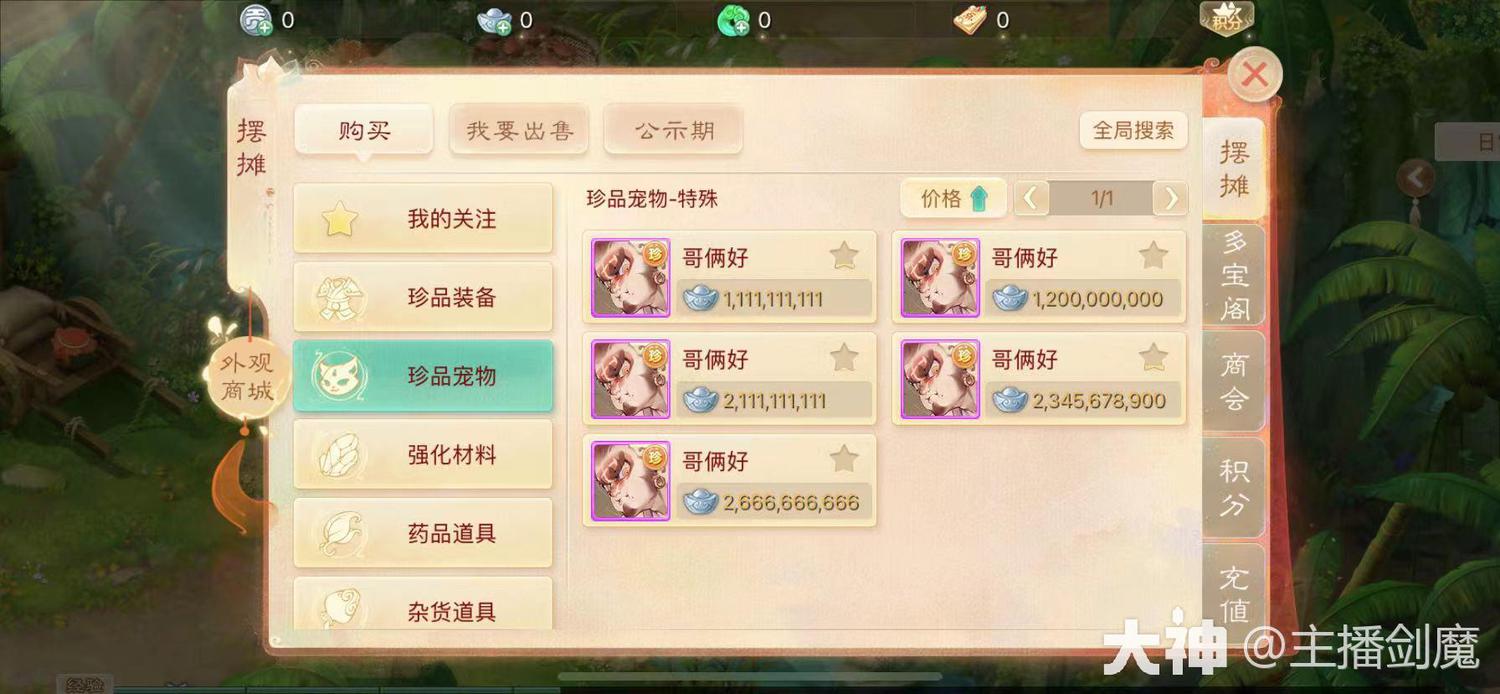Click the gold ticket currency icon
This screenshot has height=694, width=1500.
tap(970, 20)
